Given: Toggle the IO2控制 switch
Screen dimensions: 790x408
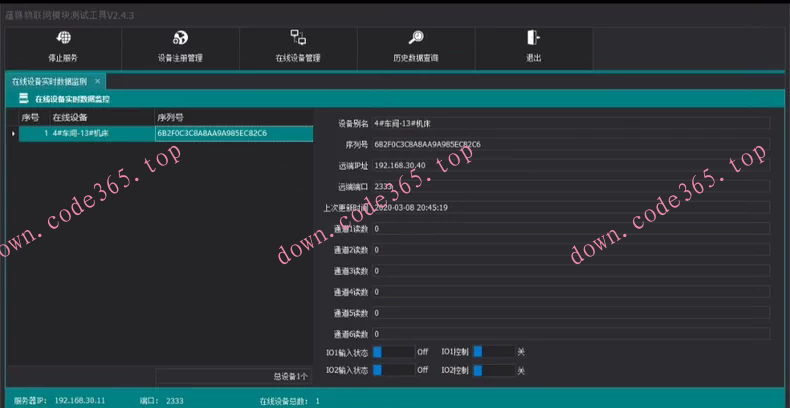Looking at the screenshot, I should pyautogui.click(x=494, y=370).
